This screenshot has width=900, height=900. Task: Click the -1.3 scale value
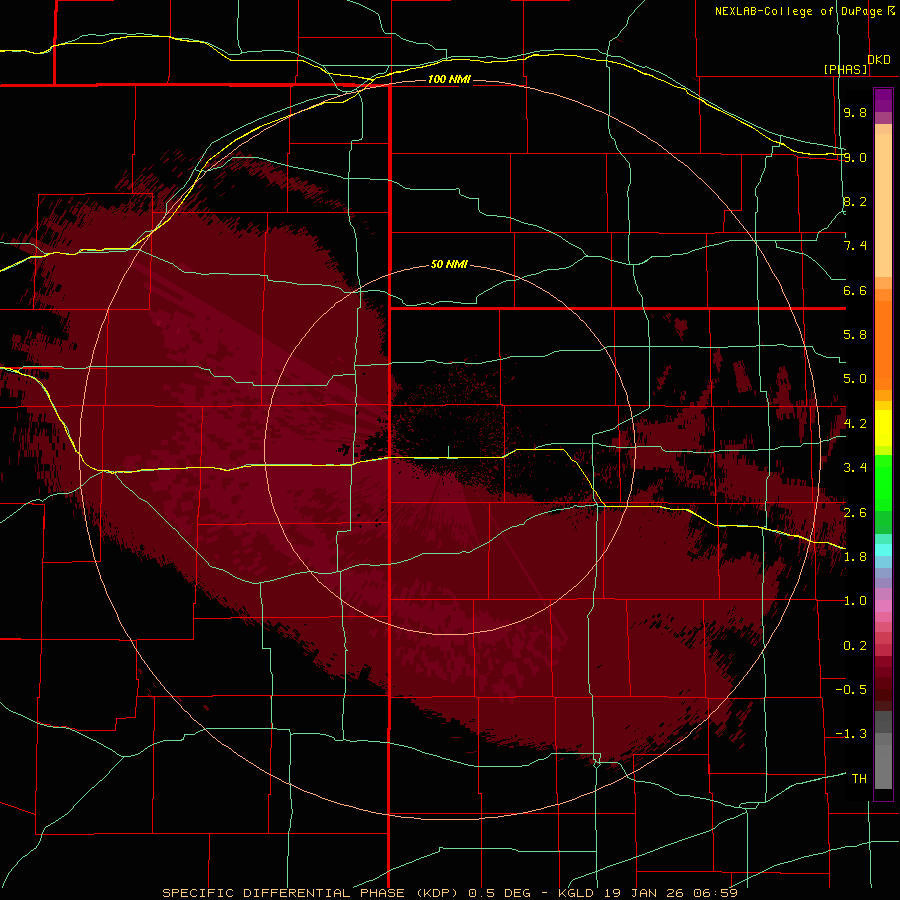pos(851,734)
